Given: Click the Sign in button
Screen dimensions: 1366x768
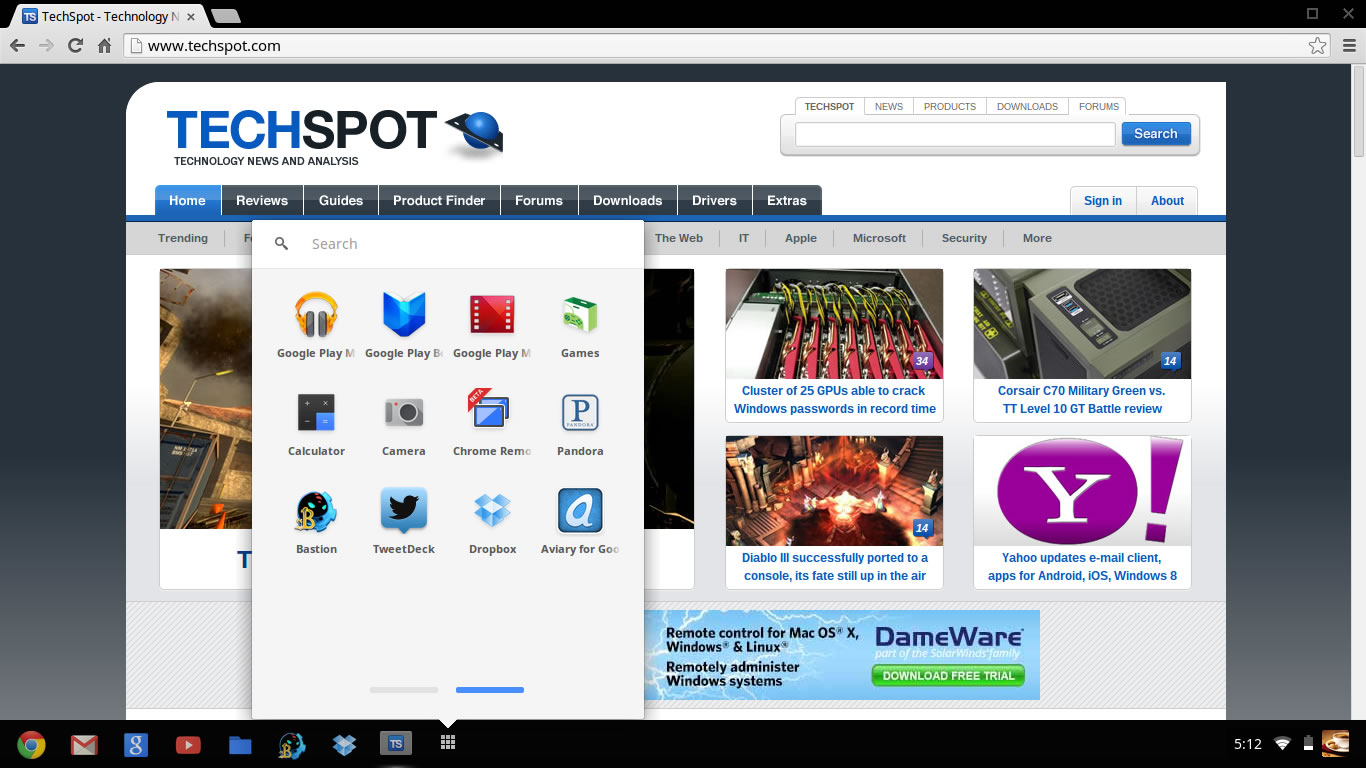Looking at the screenshot, I should coord(1103,201).
